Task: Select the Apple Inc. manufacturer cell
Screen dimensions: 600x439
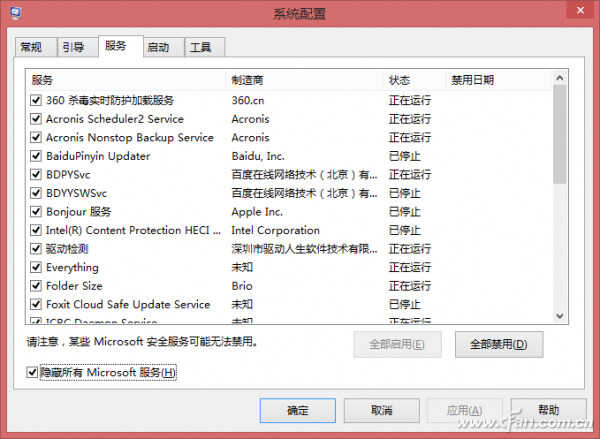Action: point(257,212)
